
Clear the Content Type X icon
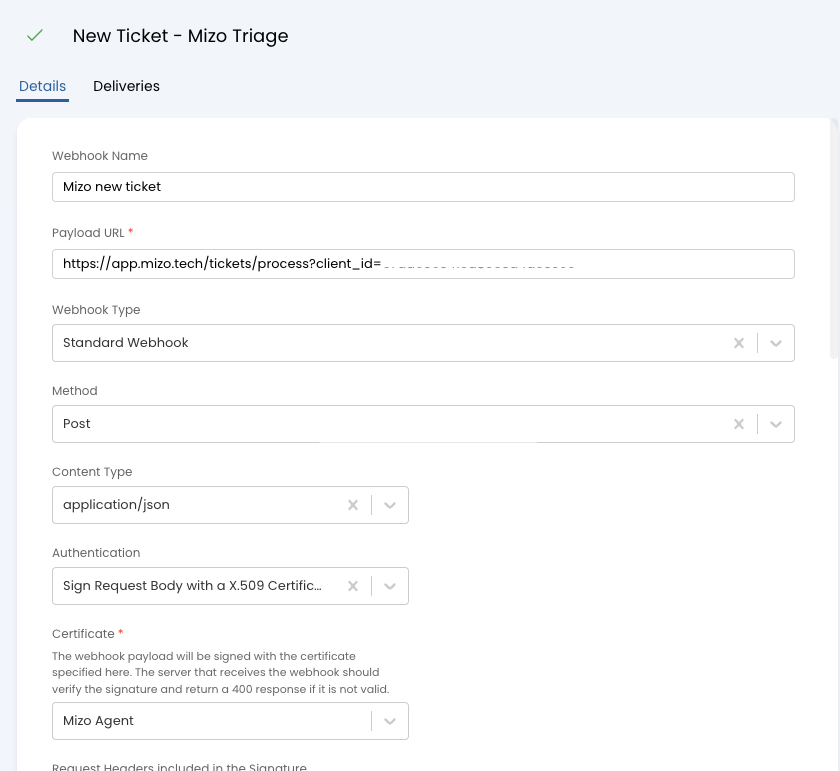353,505
